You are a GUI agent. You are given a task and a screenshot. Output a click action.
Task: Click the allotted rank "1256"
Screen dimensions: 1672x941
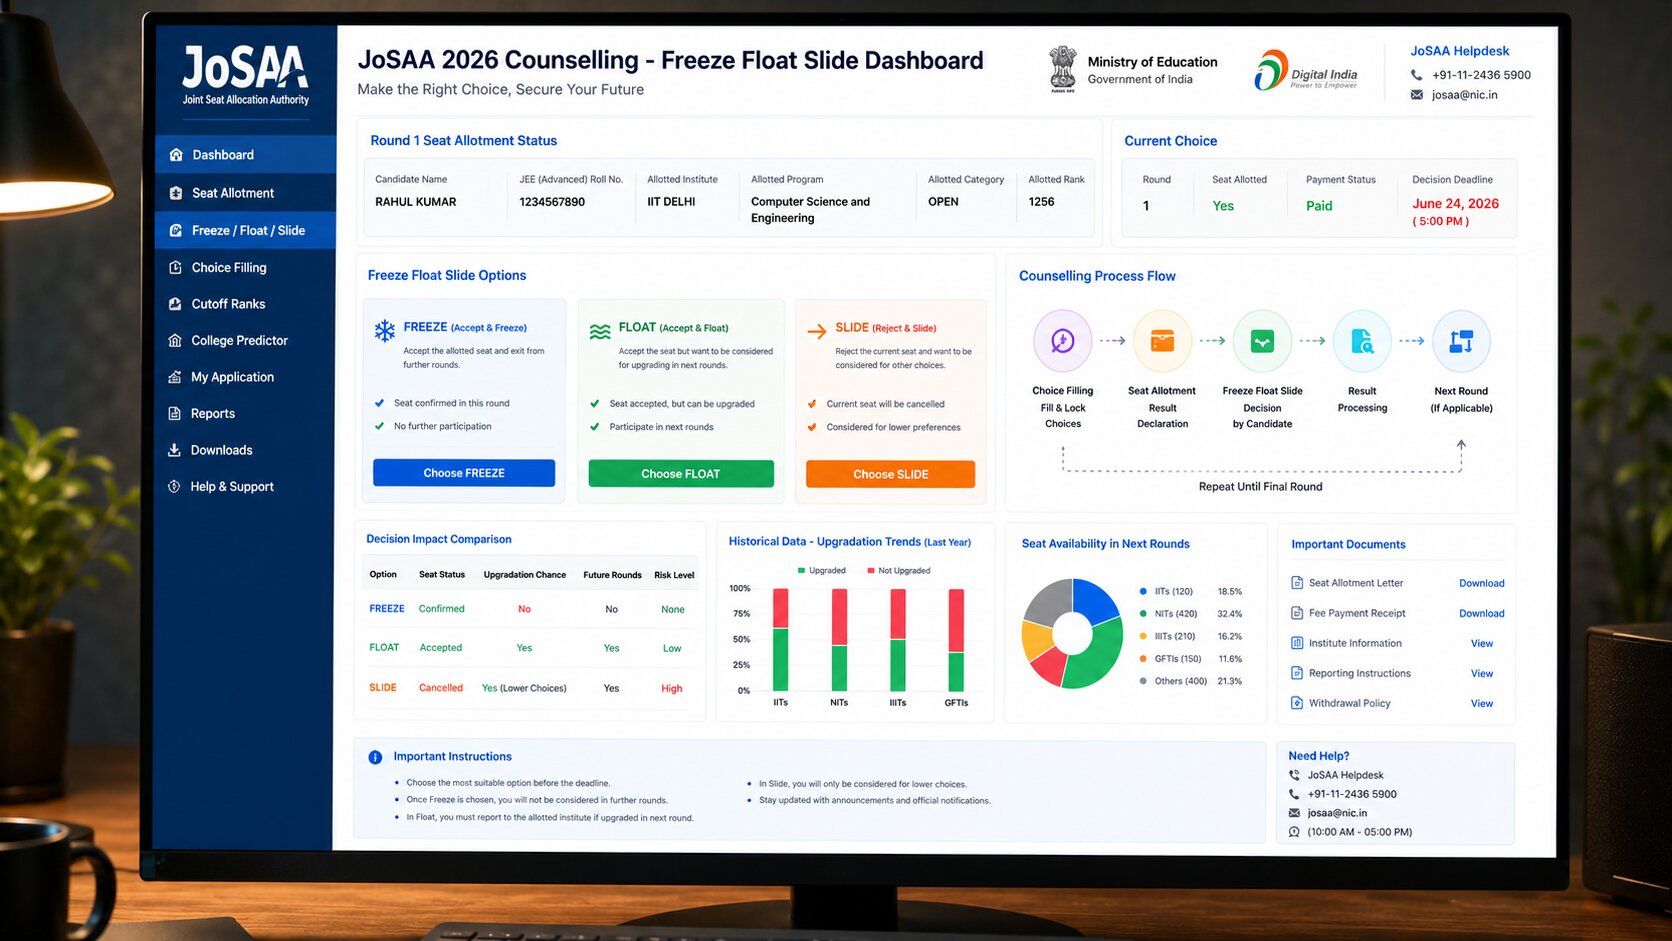[x=1041, y=202]
